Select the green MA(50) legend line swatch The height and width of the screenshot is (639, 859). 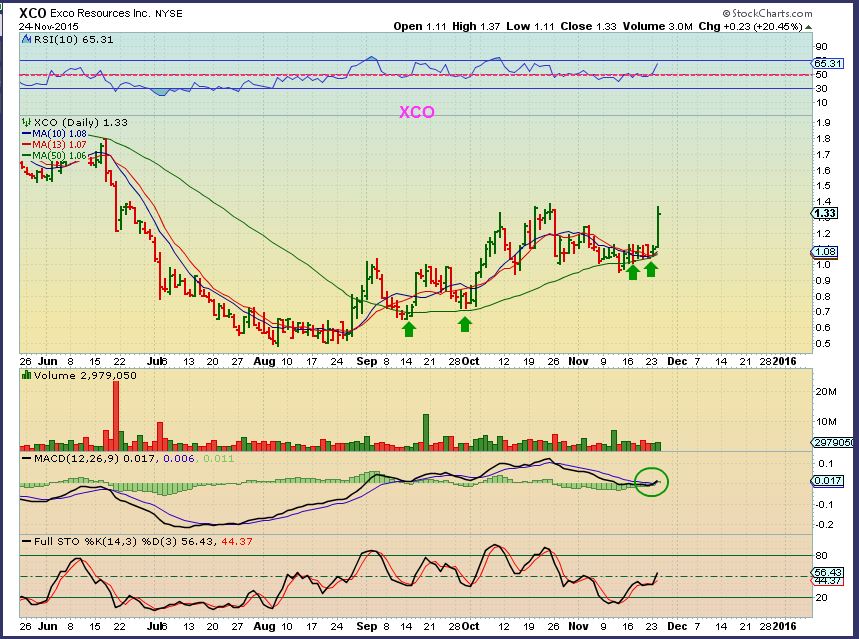pos(26,156)
